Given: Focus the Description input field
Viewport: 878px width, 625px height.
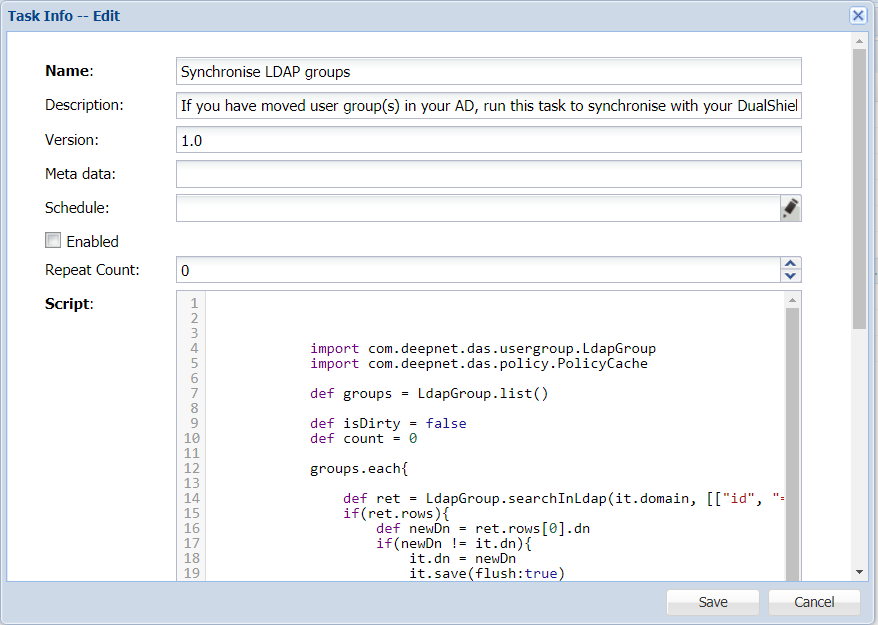Looking at the screenshot, I should tap(488, 105).
